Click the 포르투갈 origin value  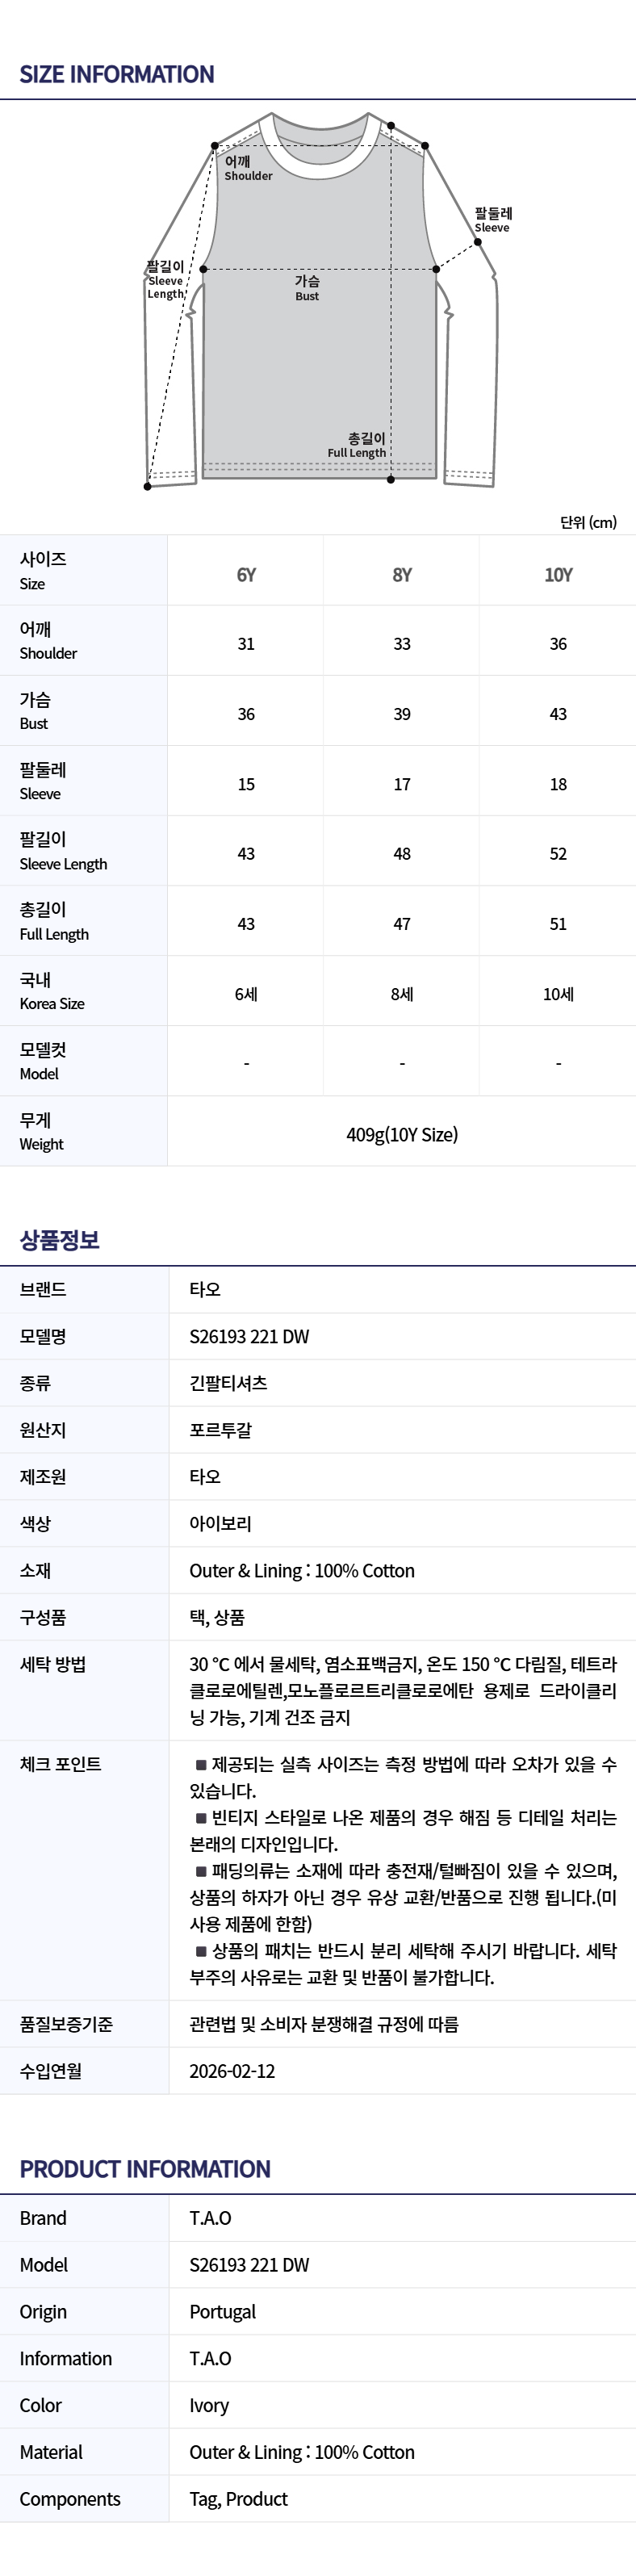click(x=221, y=1430)
